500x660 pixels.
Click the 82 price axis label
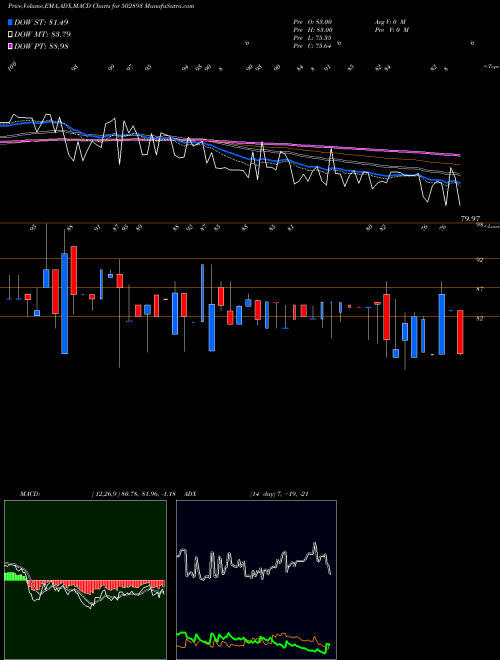[x=479, y=319]
